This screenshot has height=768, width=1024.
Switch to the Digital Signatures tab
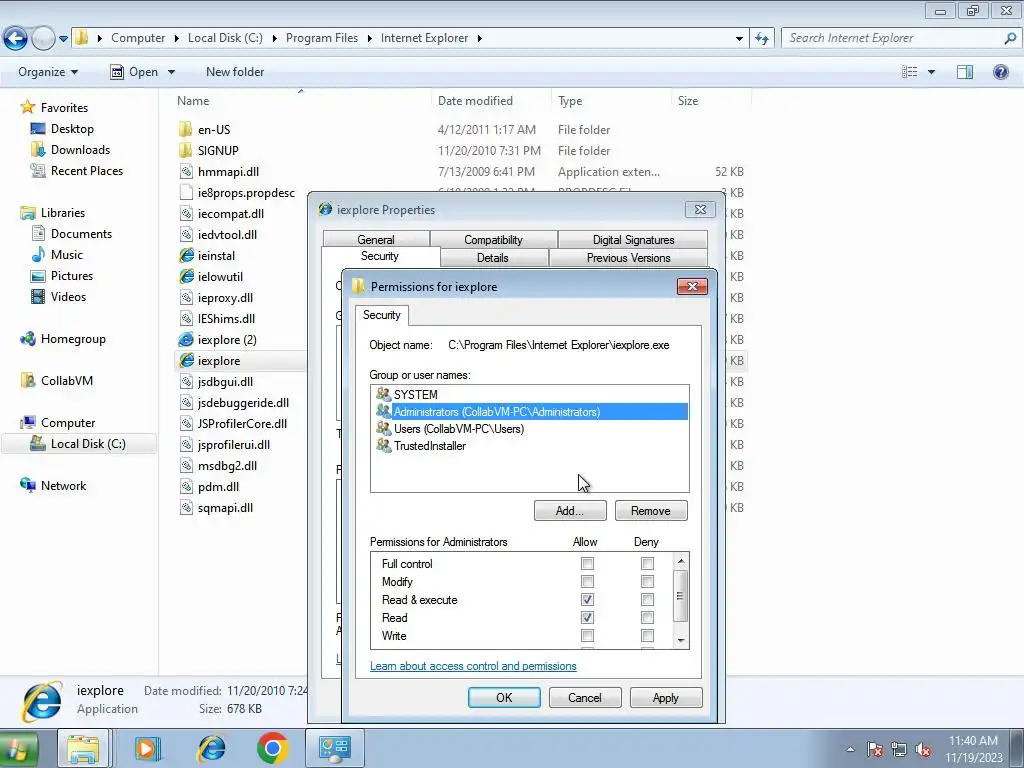(x=633, y=240)
